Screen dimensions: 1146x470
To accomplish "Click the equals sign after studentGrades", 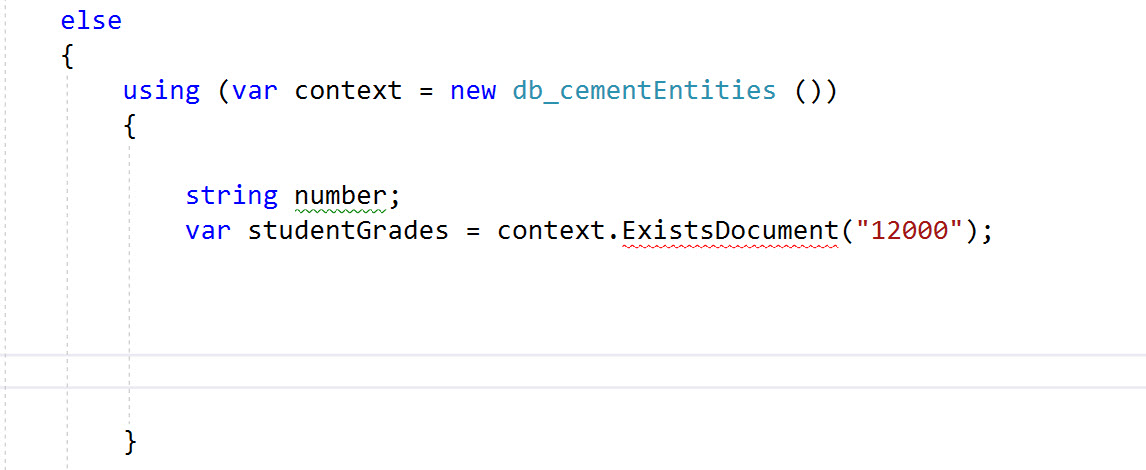I will pos(473,232).
